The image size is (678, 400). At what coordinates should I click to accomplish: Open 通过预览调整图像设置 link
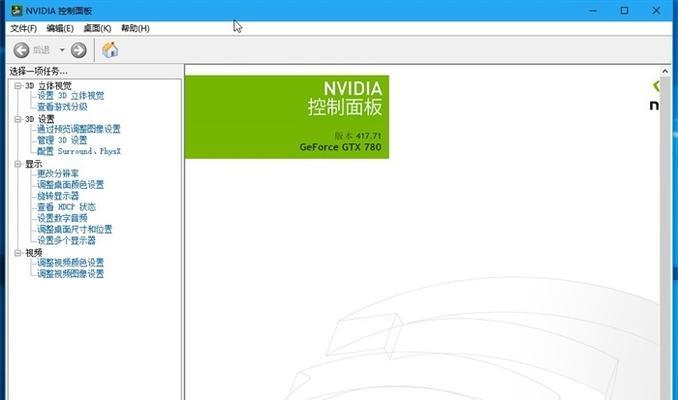point(79,129)
